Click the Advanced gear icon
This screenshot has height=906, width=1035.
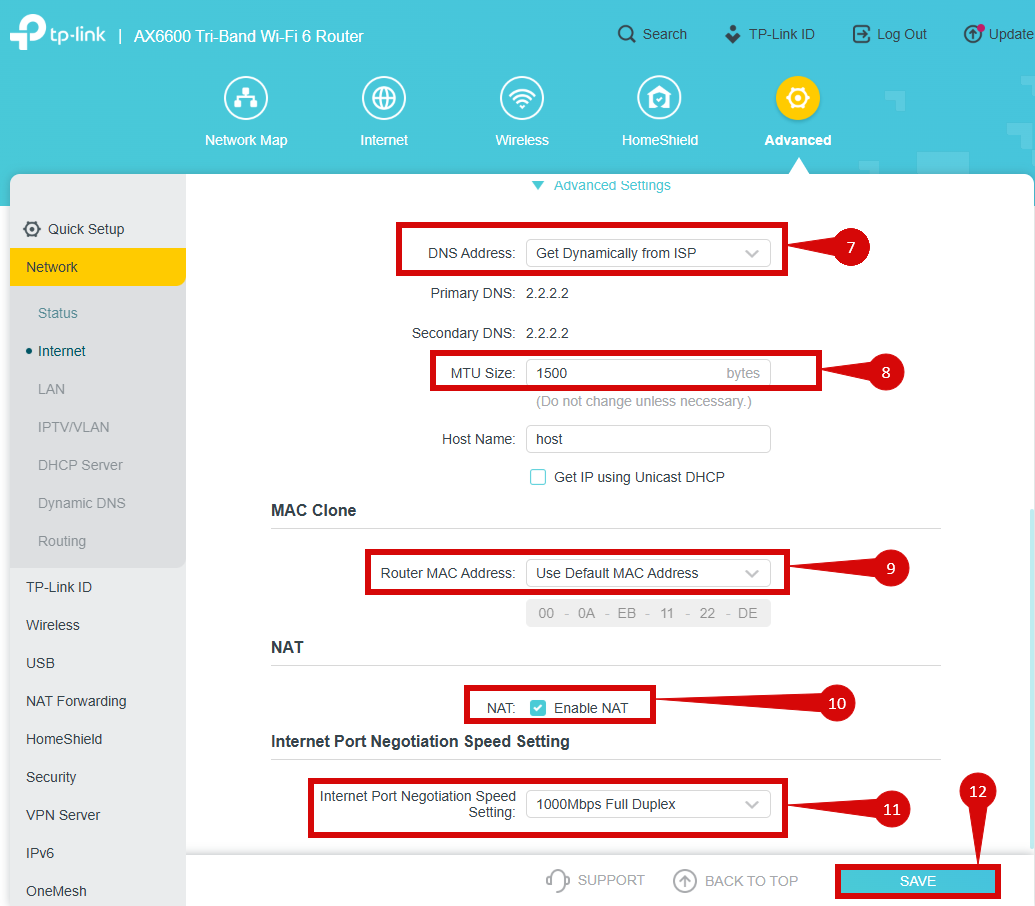click(x=797, y=98)
